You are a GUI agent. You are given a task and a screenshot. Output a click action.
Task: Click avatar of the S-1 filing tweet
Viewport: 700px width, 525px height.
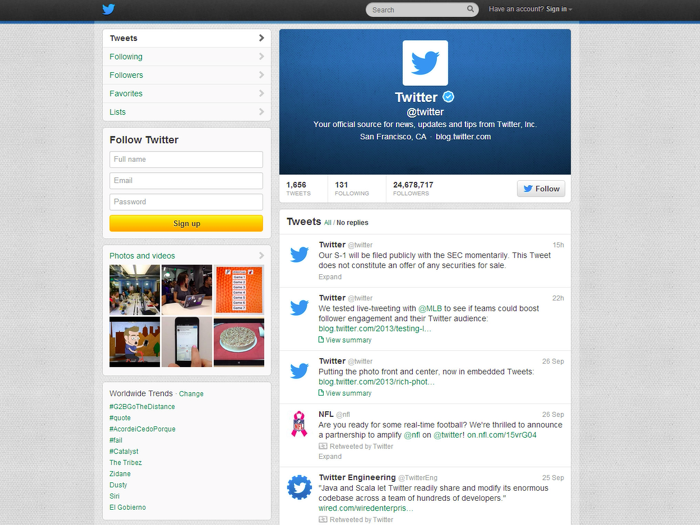click(x=299, y=254)
